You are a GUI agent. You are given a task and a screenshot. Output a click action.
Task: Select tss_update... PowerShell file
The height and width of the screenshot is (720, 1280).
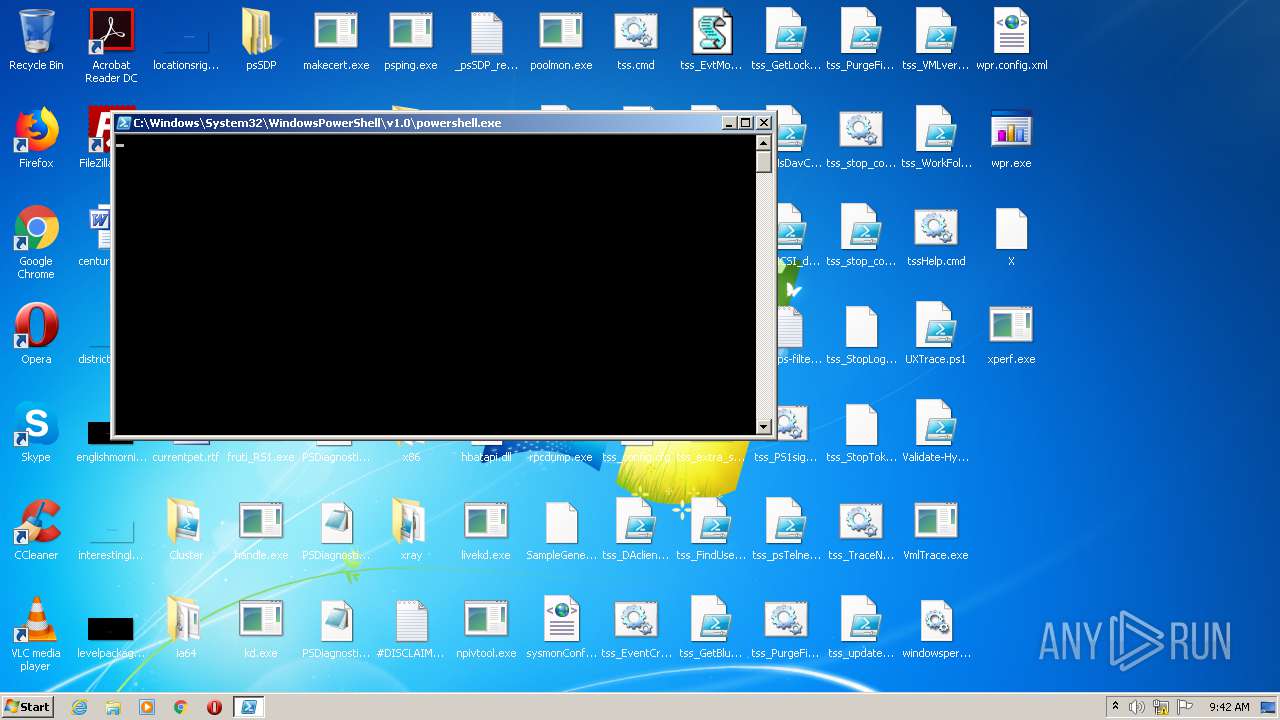click(861, 629)
